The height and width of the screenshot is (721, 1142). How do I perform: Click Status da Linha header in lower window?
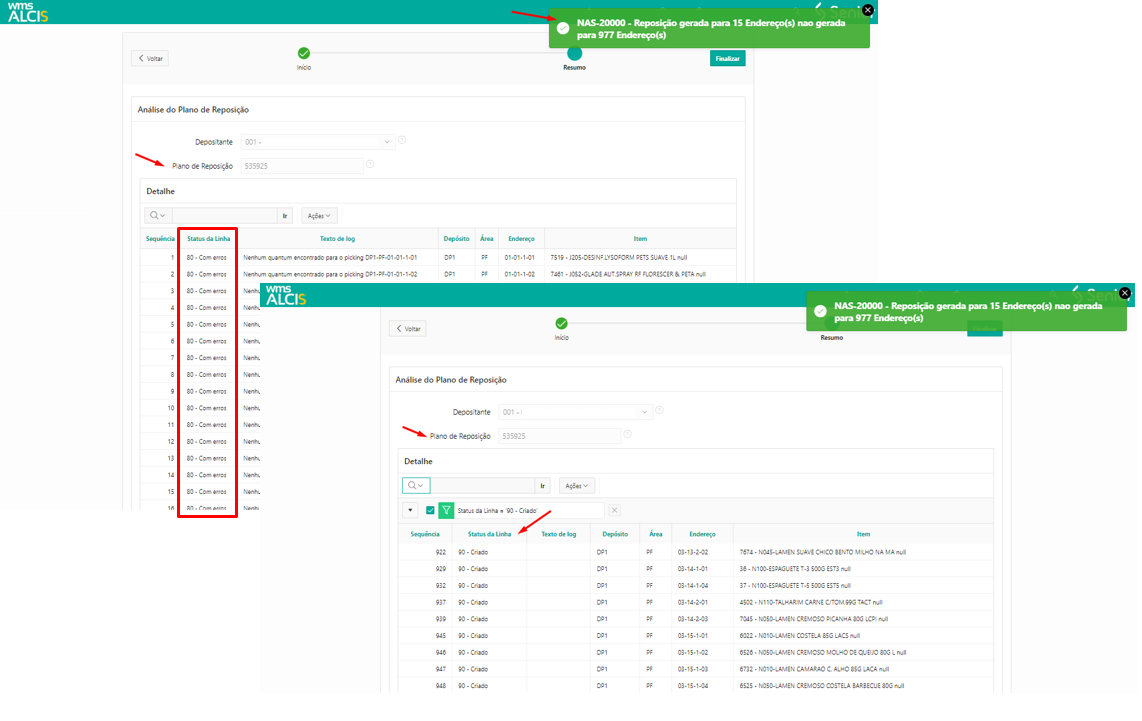pos(489,535)
